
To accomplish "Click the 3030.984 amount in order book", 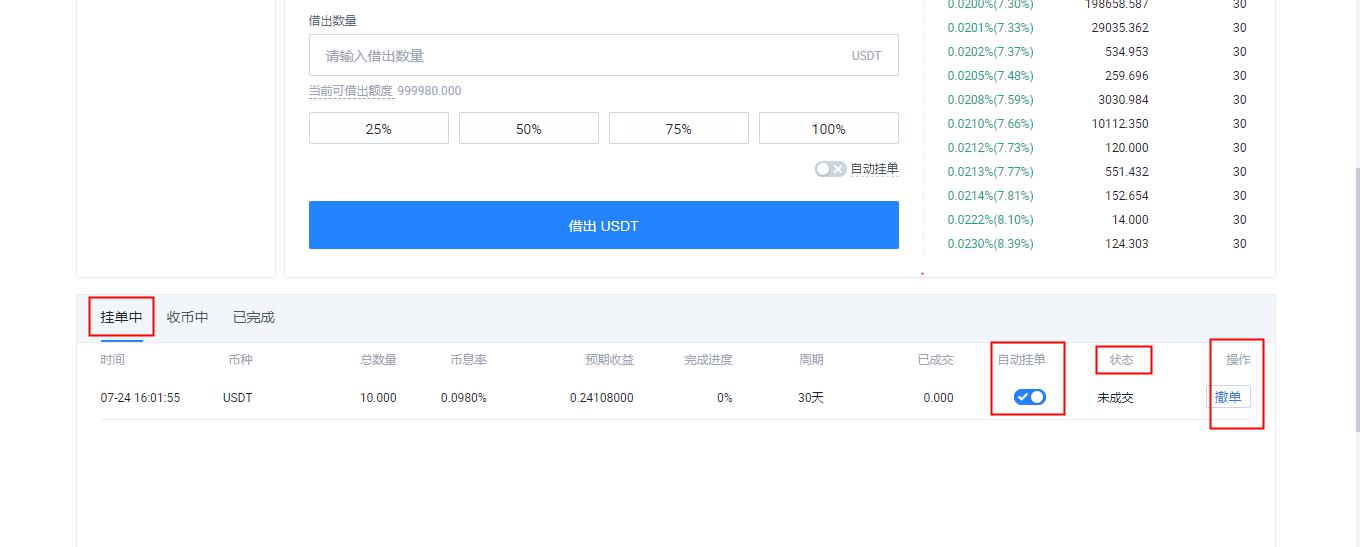I will pyautogui.click(x=1123, y=100).
